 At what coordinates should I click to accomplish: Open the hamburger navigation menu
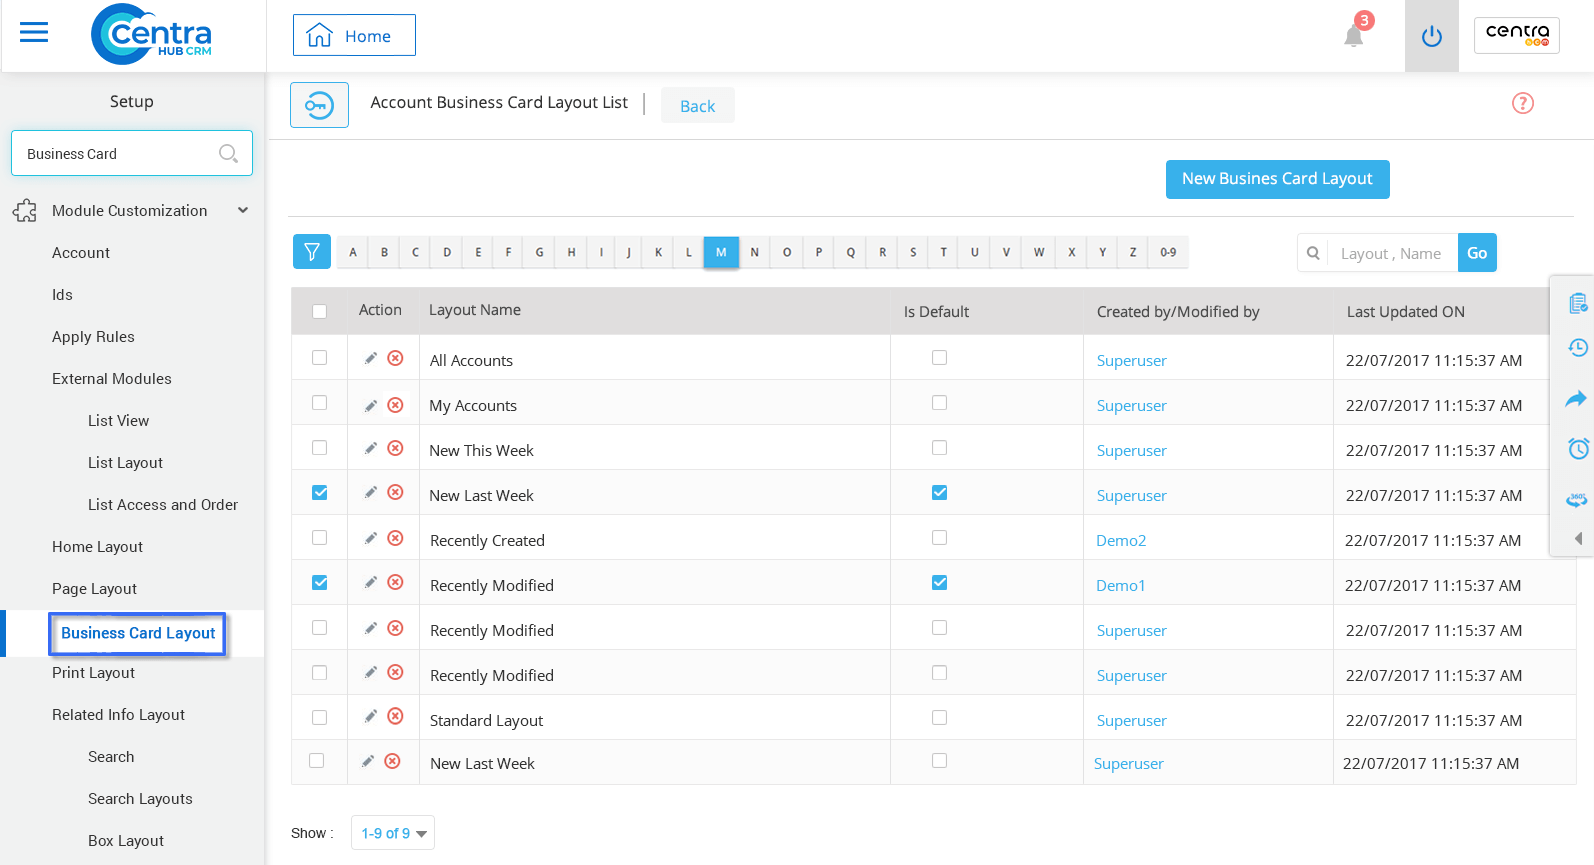click(x=34, y=33)
